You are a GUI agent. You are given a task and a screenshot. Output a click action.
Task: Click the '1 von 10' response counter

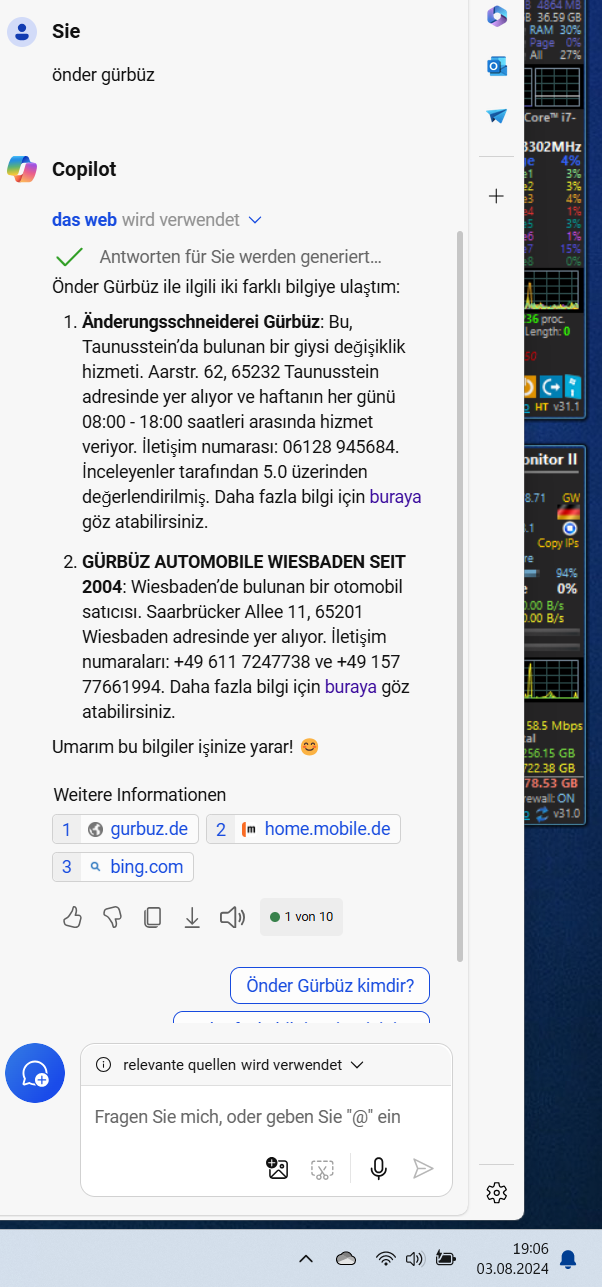click(x=301, y=917)
